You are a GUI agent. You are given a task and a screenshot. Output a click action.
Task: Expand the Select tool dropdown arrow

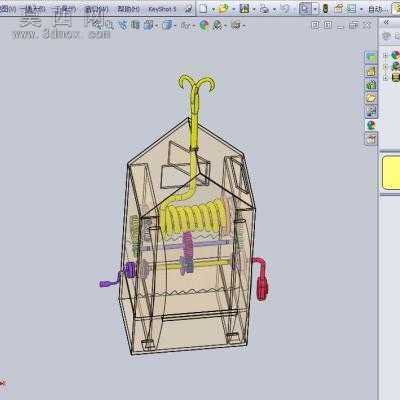(x=315, y=9)
